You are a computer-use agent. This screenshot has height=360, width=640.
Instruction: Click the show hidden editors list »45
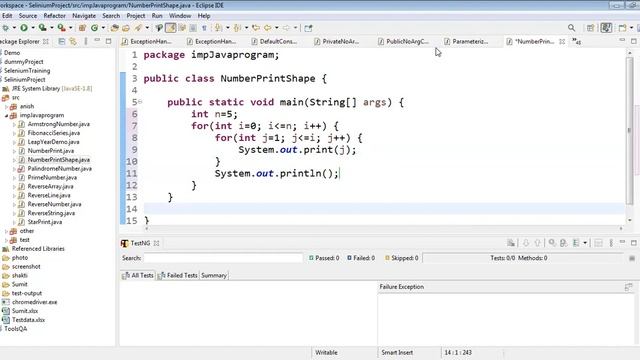pyautogui.click(x=576, y=41)
